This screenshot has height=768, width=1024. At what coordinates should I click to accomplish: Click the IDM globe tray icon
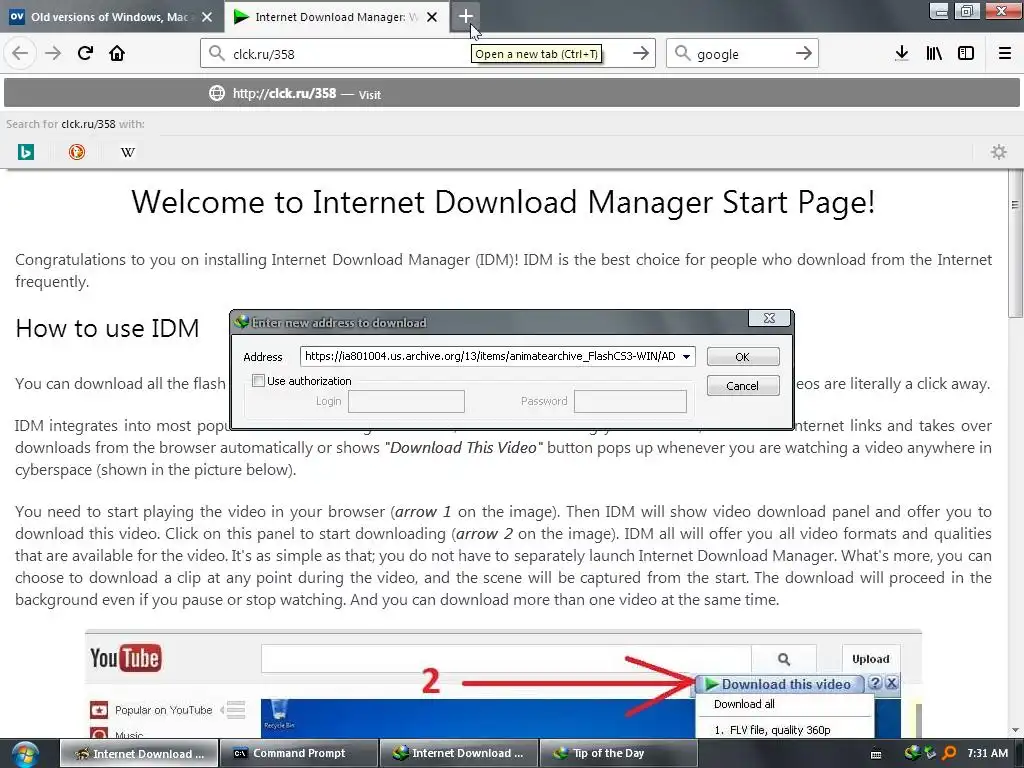point(912,753)
